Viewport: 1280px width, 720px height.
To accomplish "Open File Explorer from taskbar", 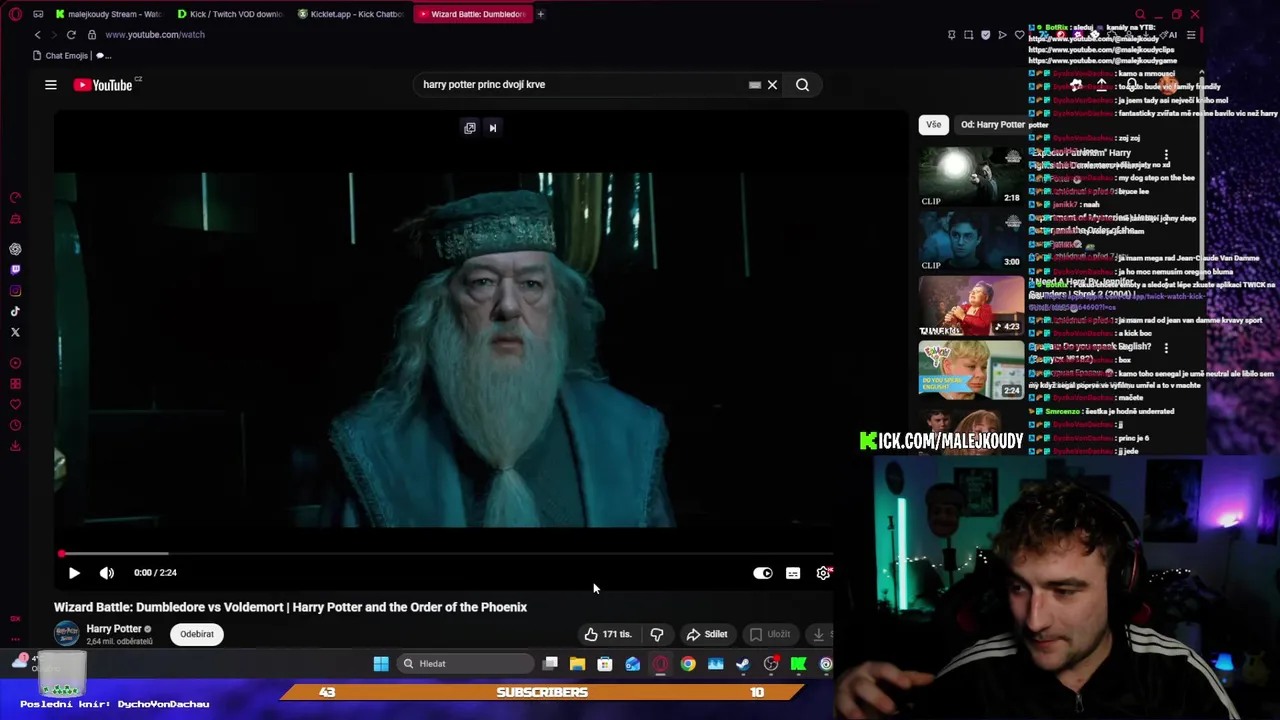I will pyautogui.click(x=577, y=664).
